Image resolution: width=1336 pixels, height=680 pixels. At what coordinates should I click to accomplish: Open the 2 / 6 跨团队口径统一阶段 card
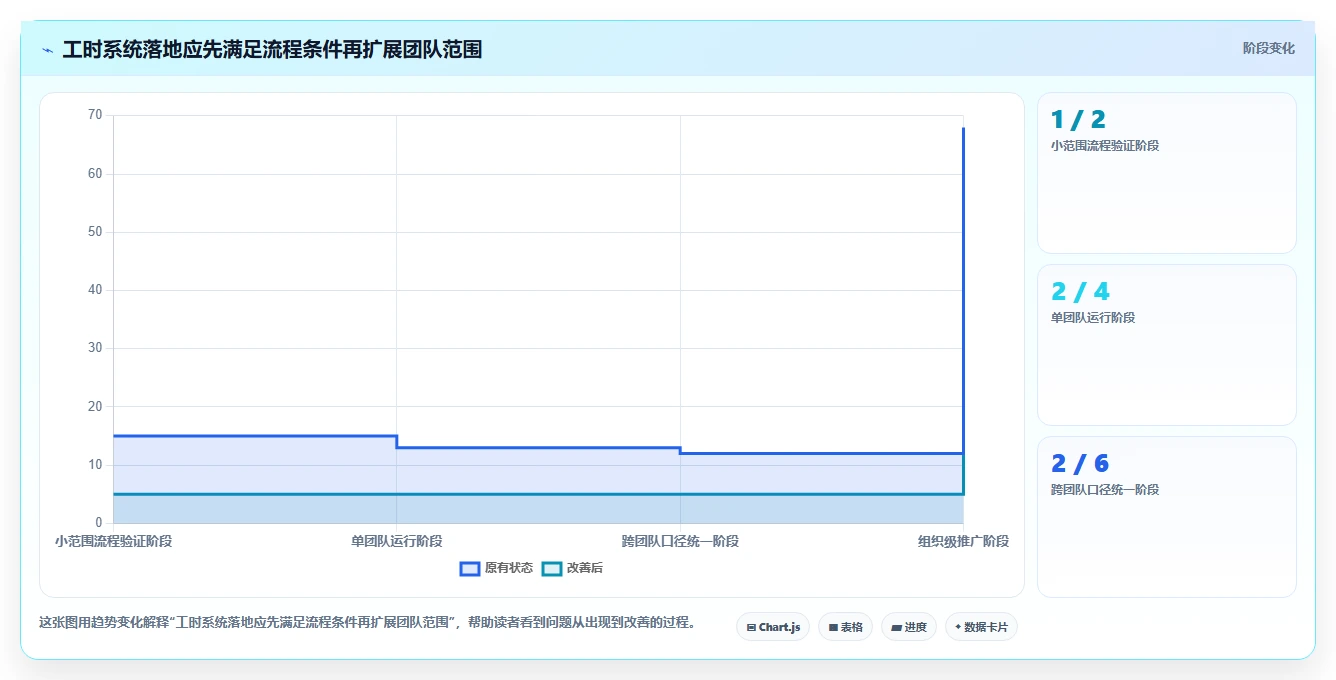tap(1167, 517)
